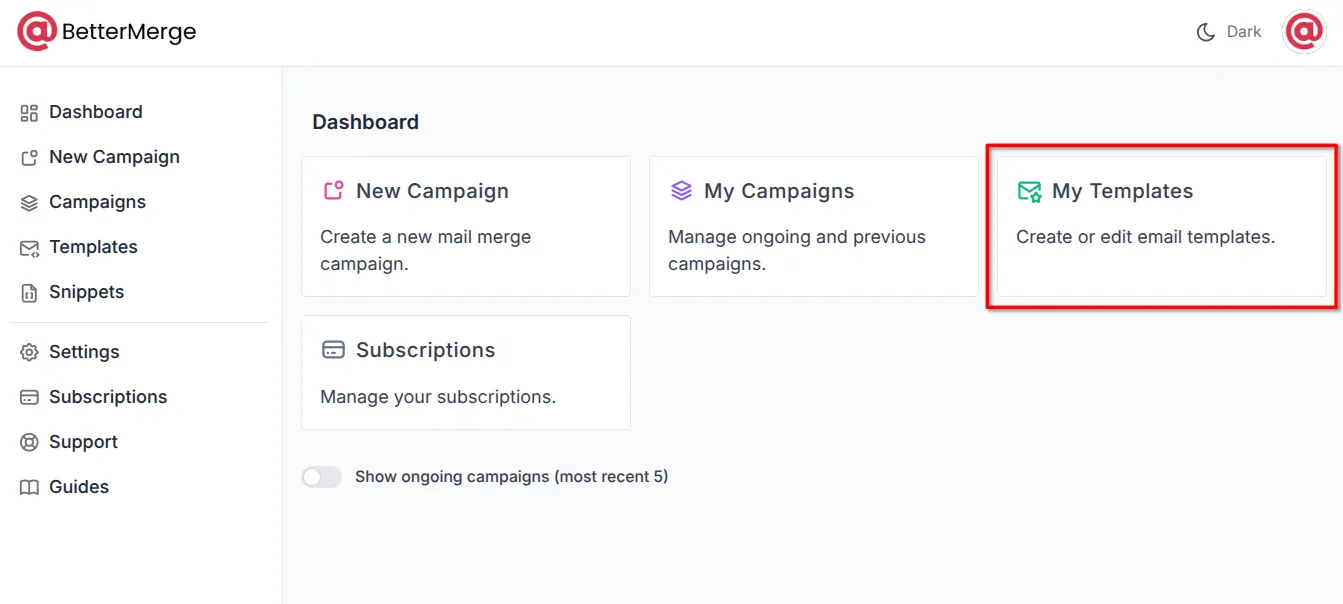Click the Templates mail icon in sidebar
The width and height of the screenshot is (1343, 604).
pos(28,247)
